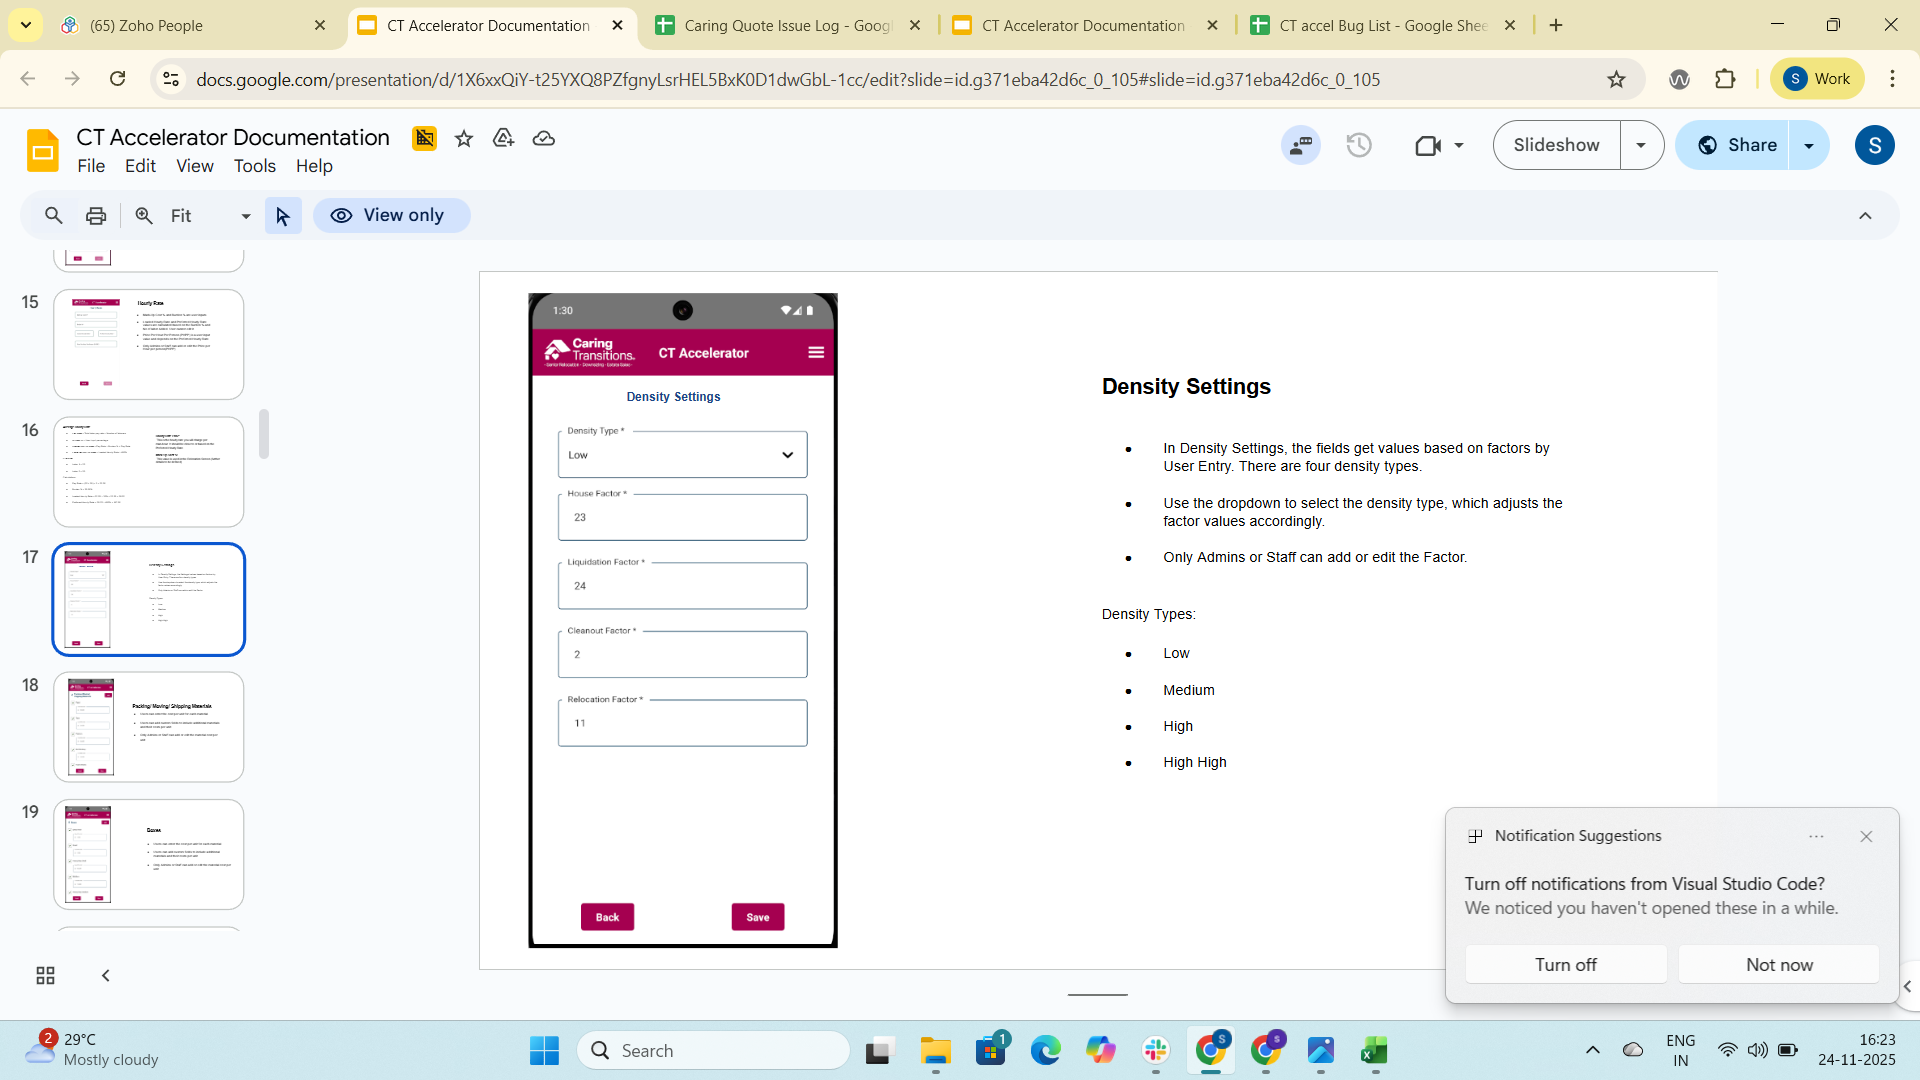Open the Tools menu
Viewport: 1920px width, 1080px height.
(x=254, y=166)
